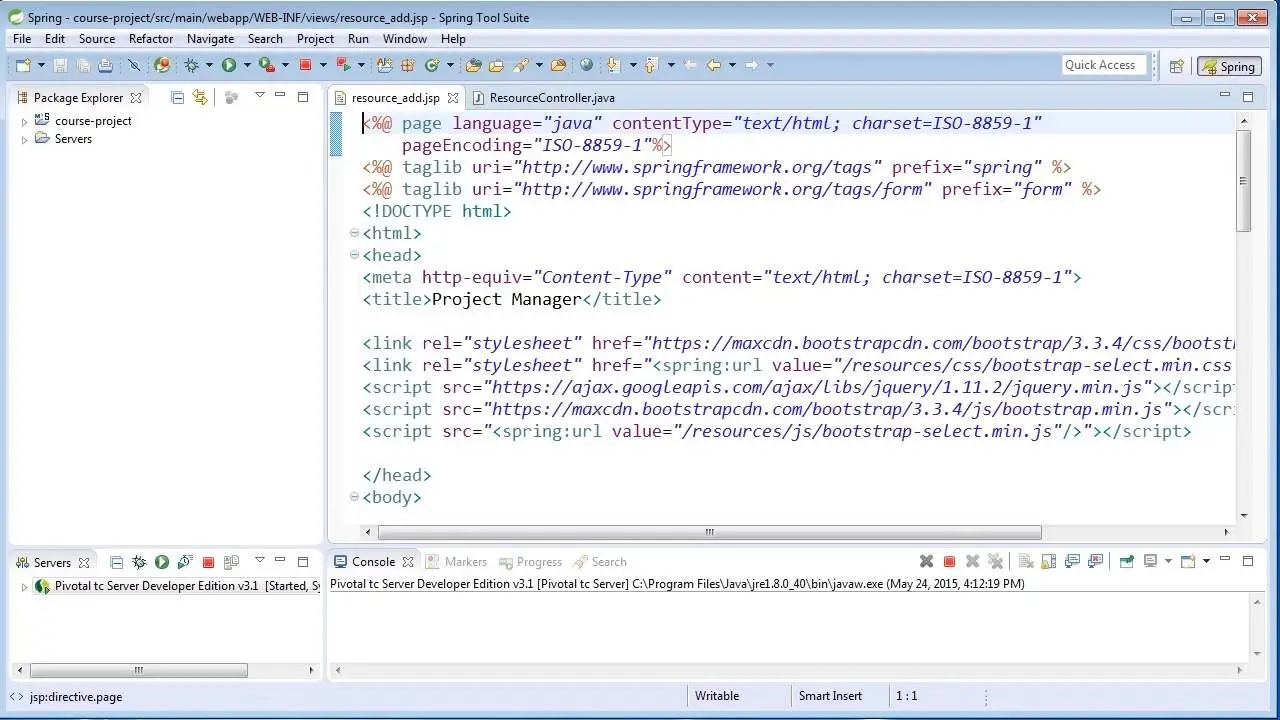This screenshot has height=720, width=1280.
Task: Open the Help menu
Action: click(x=453, y=39)
